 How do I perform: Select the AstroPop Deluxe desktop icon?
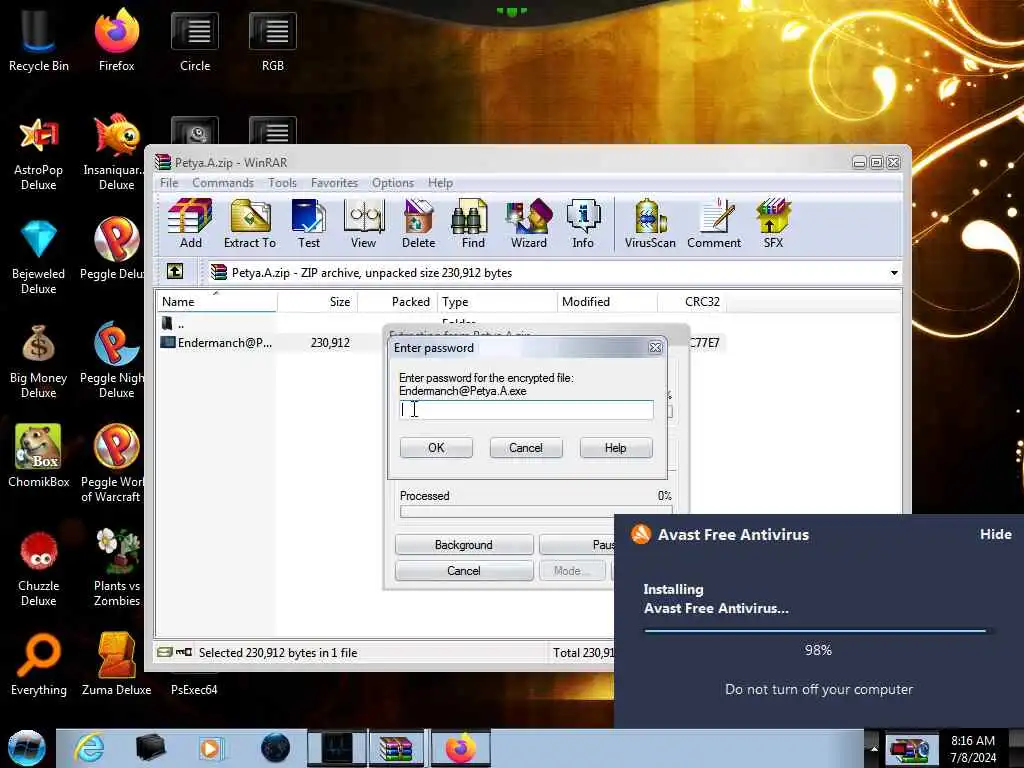click(x=39, y=153)
